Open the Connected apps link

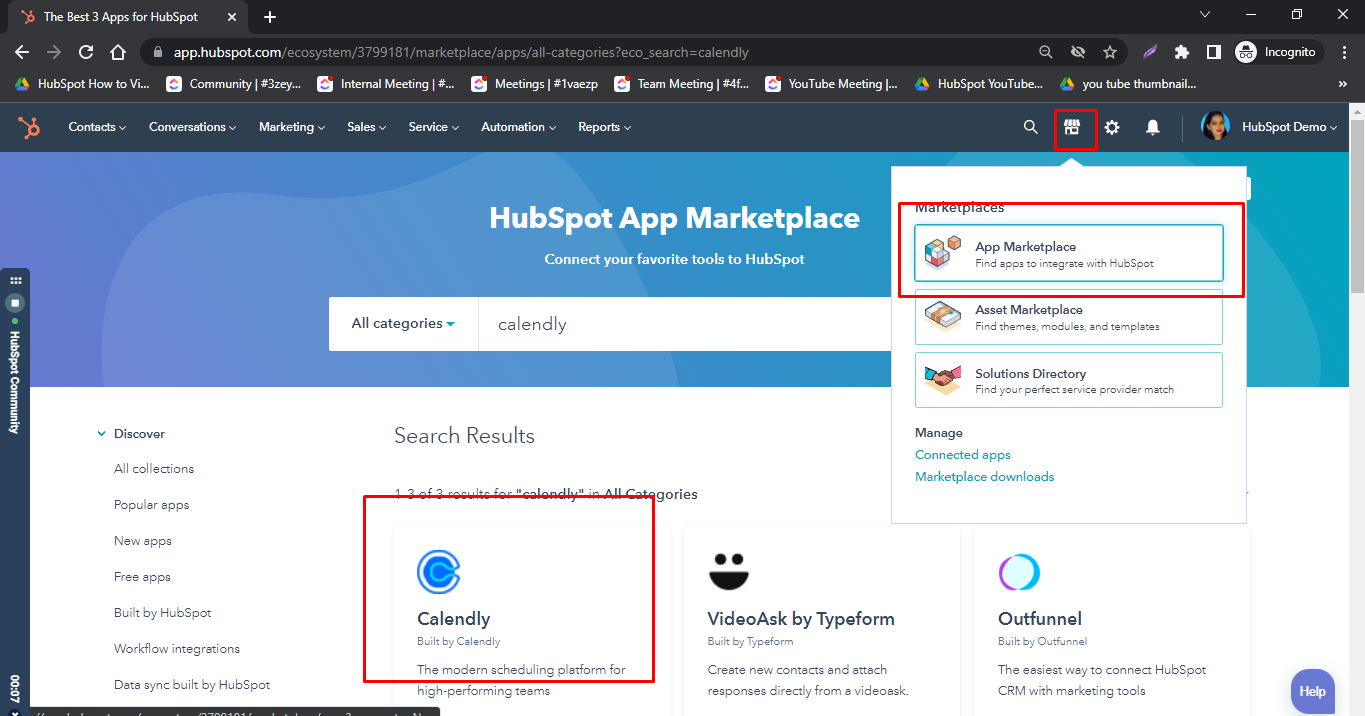[x=962, y=455]
